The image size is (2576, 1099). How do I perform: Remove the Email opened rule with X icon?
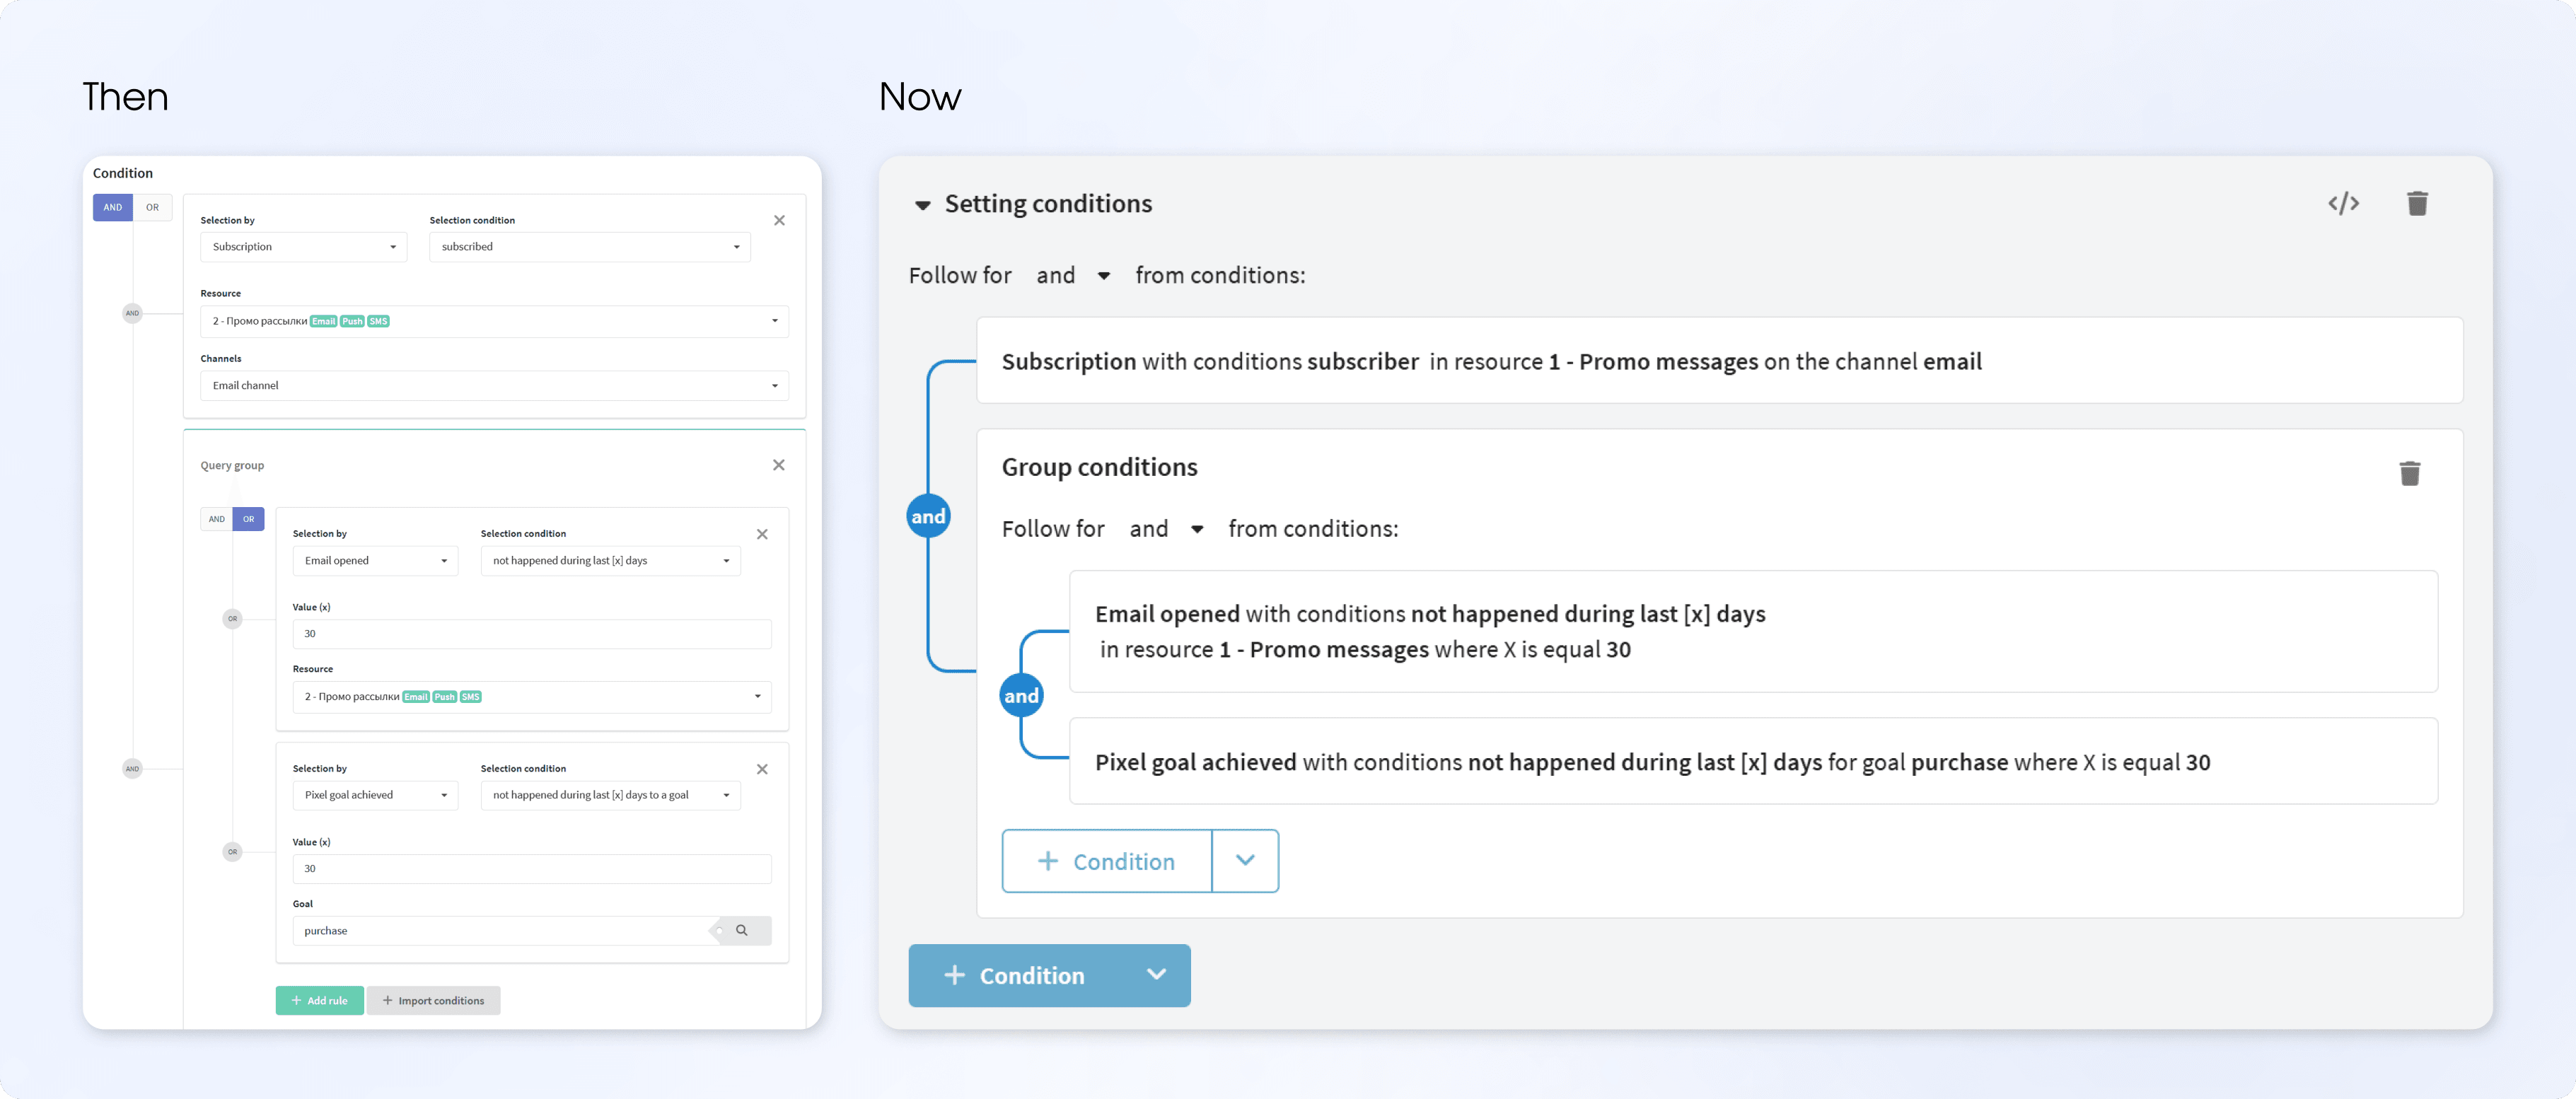tap(762, 535)
